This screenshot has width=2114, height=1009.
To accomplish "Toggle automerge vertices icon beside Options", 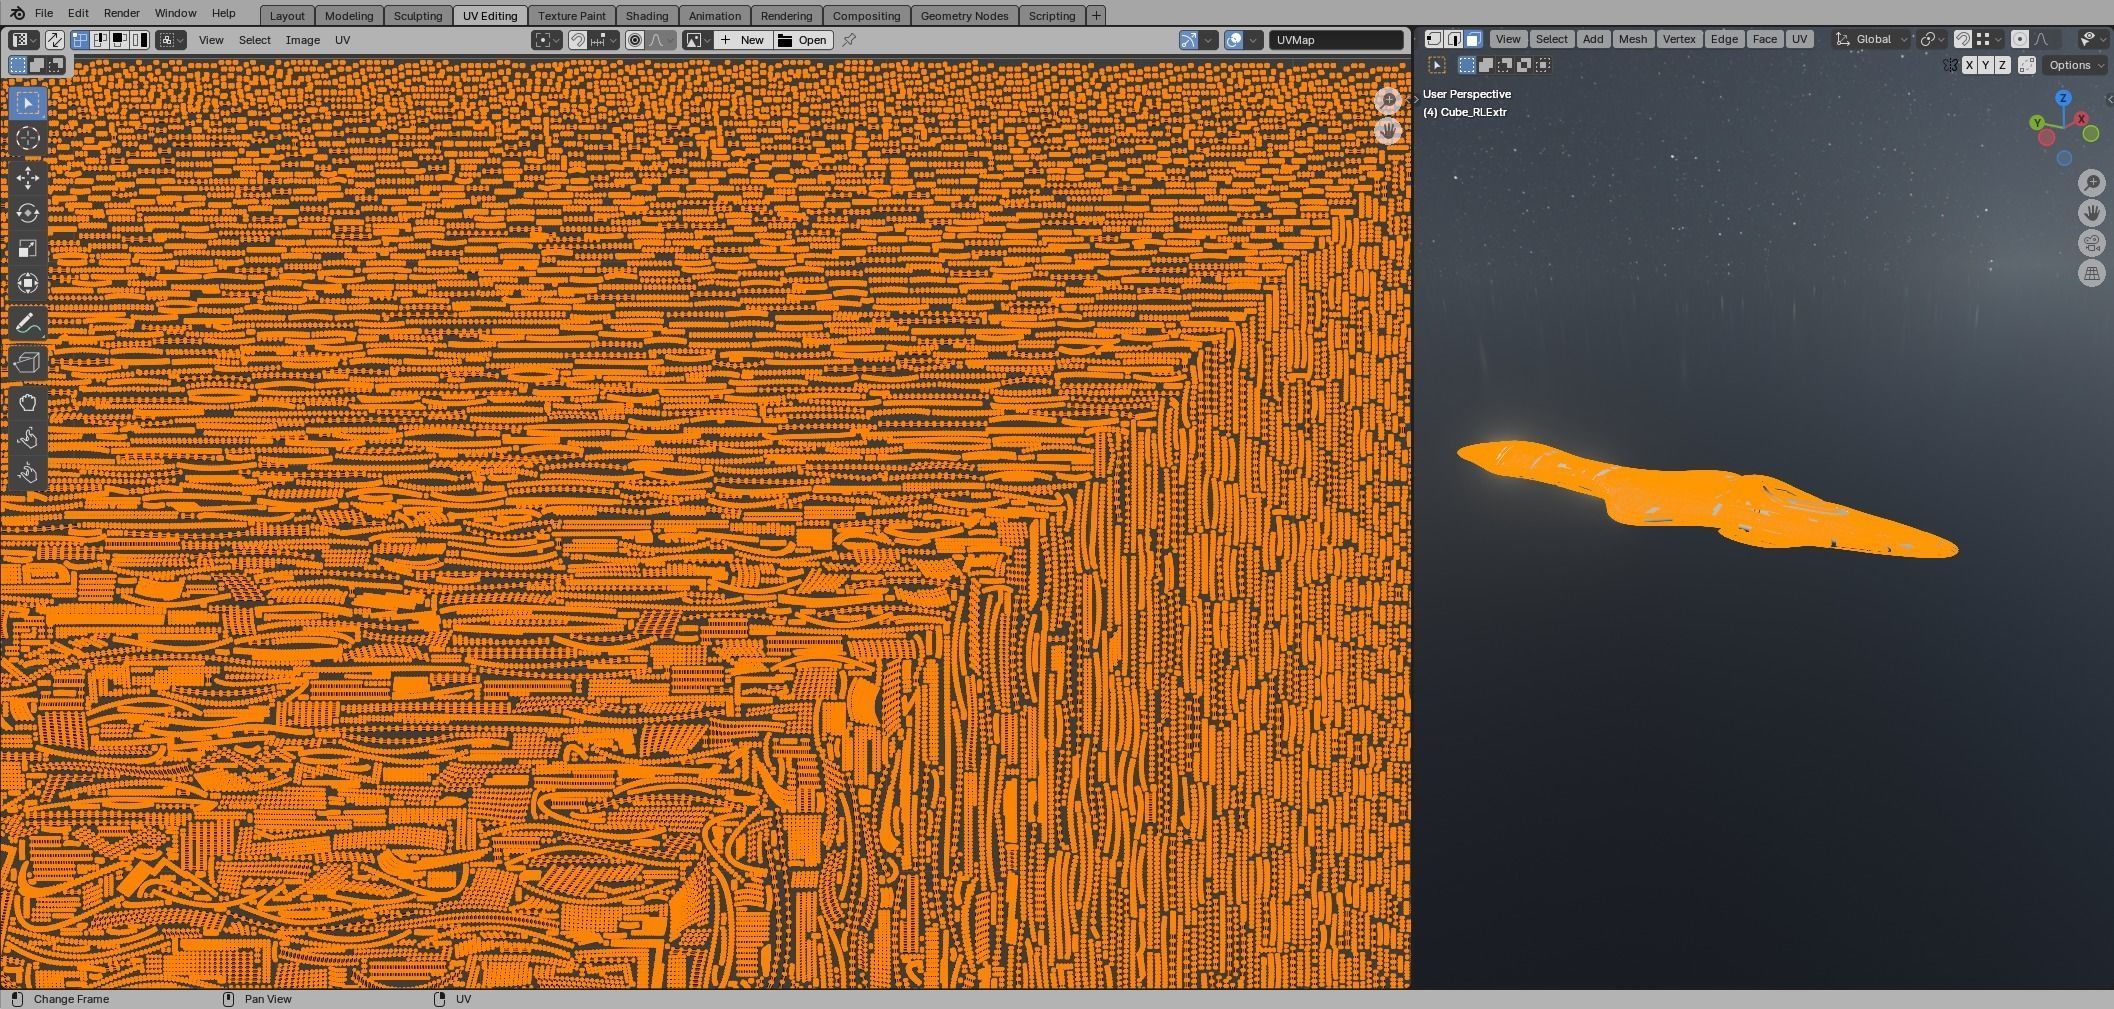I will click(2027, 65).
